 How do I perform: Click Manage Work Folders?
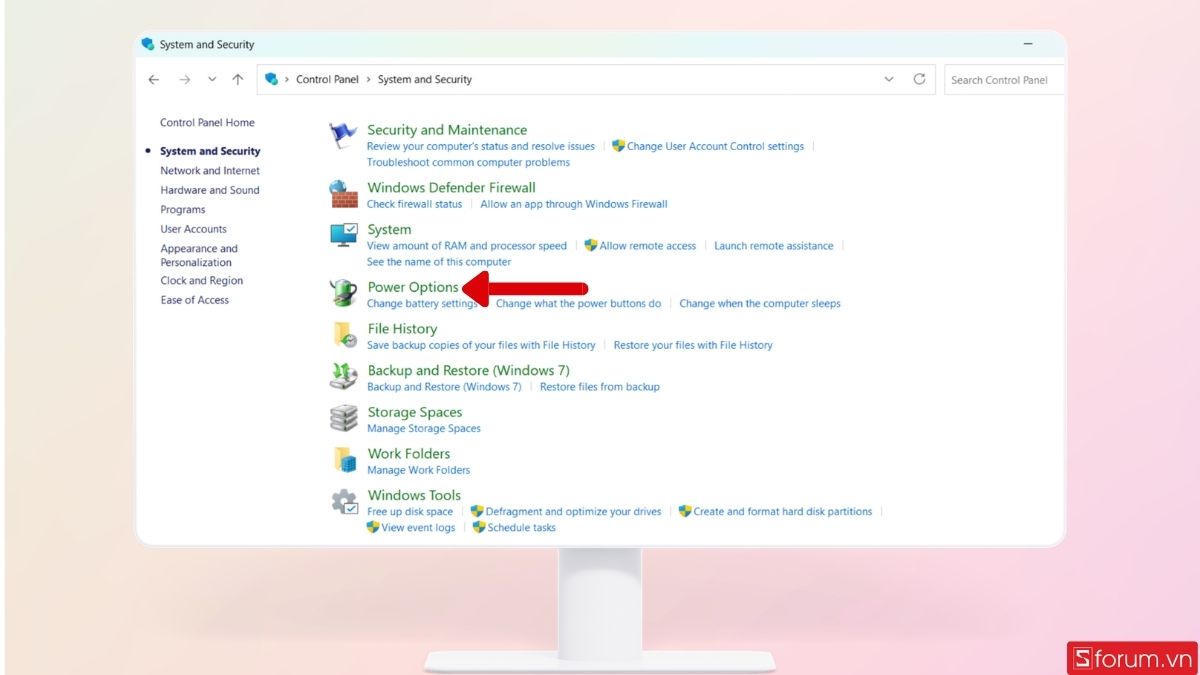pyautogui.click(x=418, y=470)
